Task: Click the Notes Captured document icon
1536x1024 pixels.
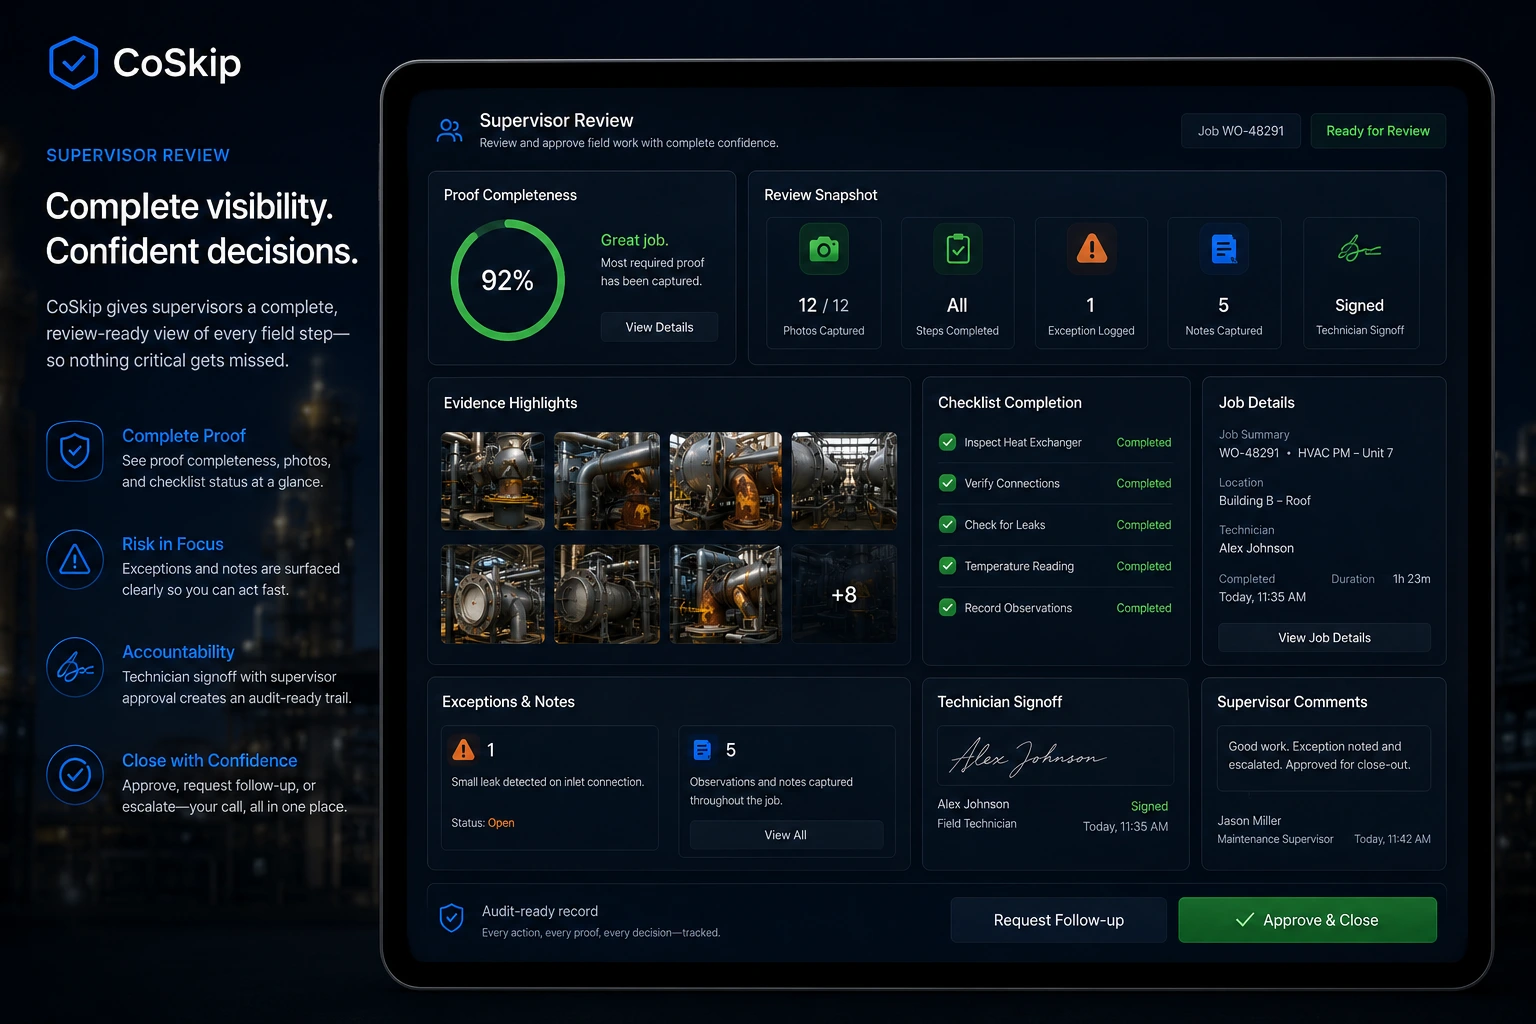Action: click(x=1224, y=249)
